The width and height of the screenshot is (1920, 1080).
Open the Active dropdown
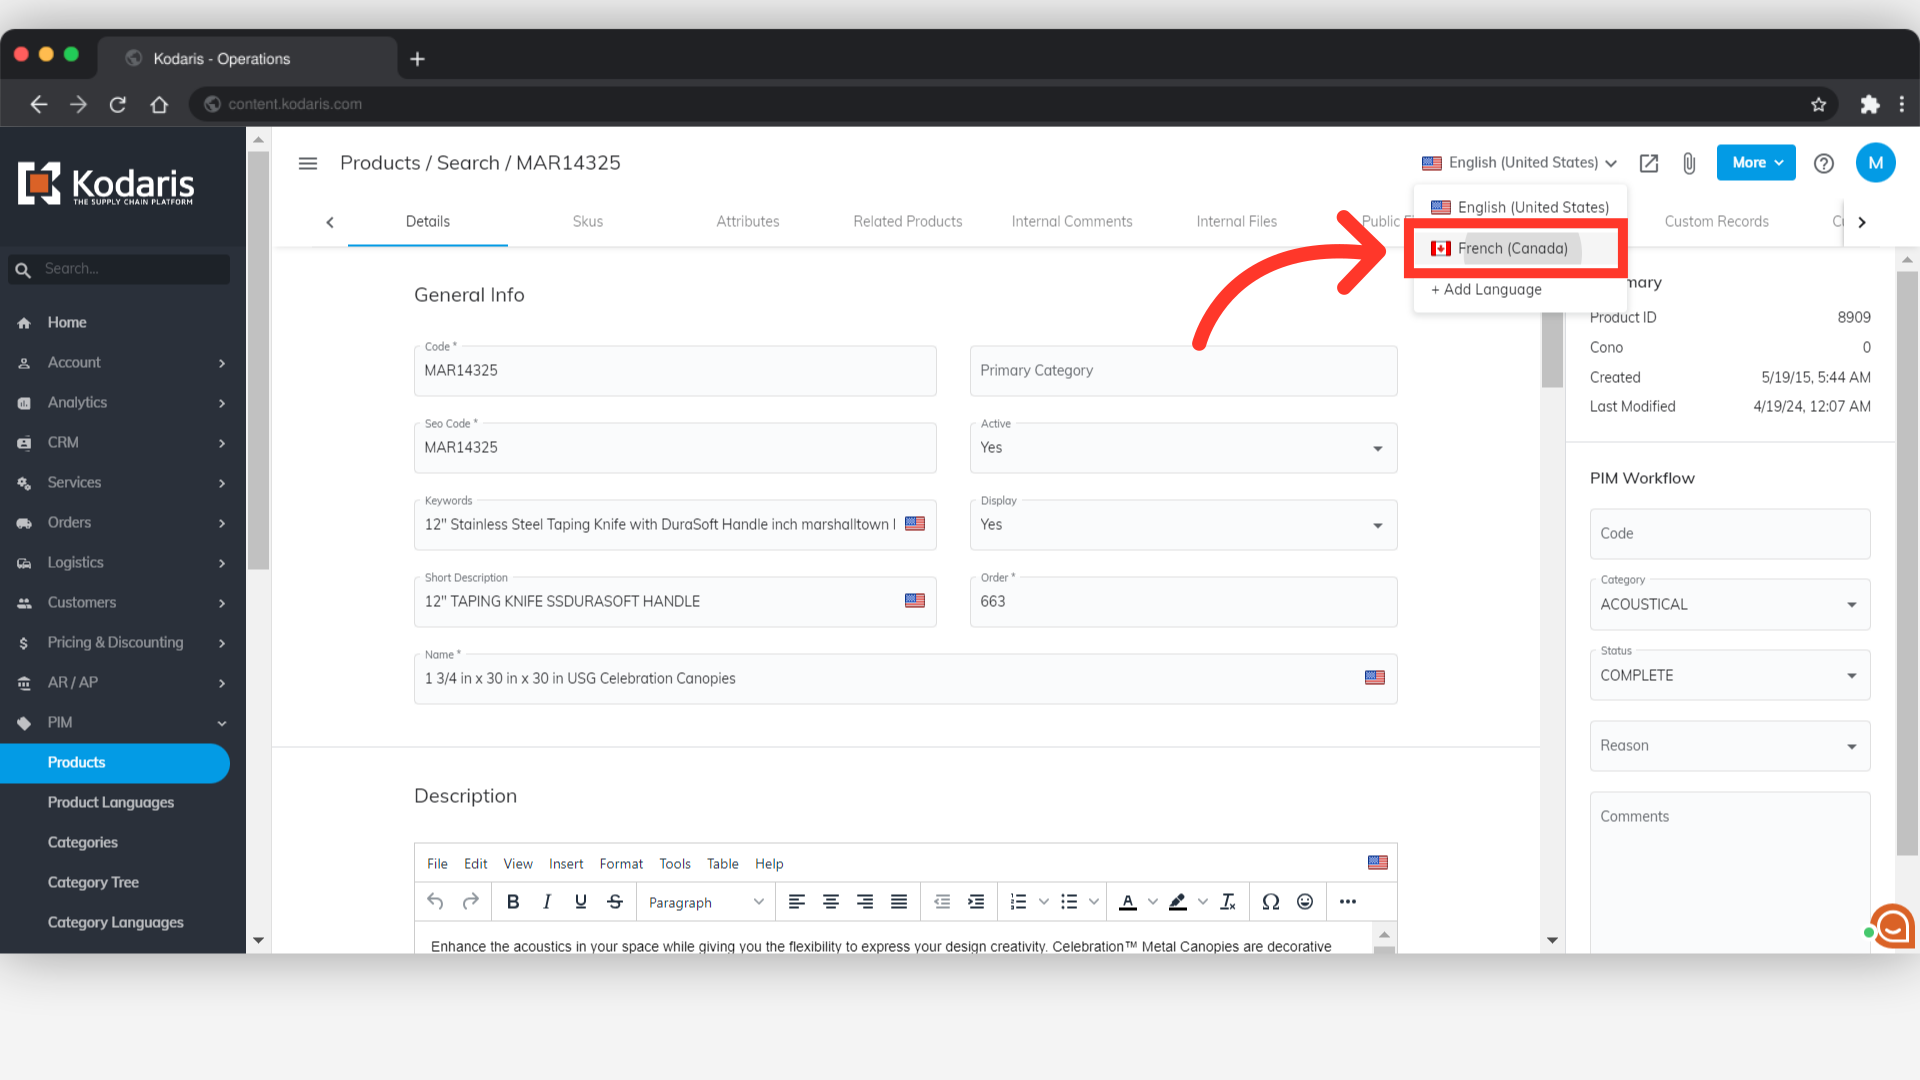coord(1183,448)
